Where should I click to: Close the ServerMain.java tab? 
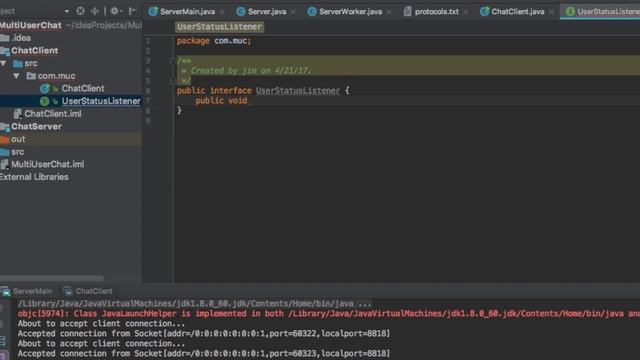[222, 12]
